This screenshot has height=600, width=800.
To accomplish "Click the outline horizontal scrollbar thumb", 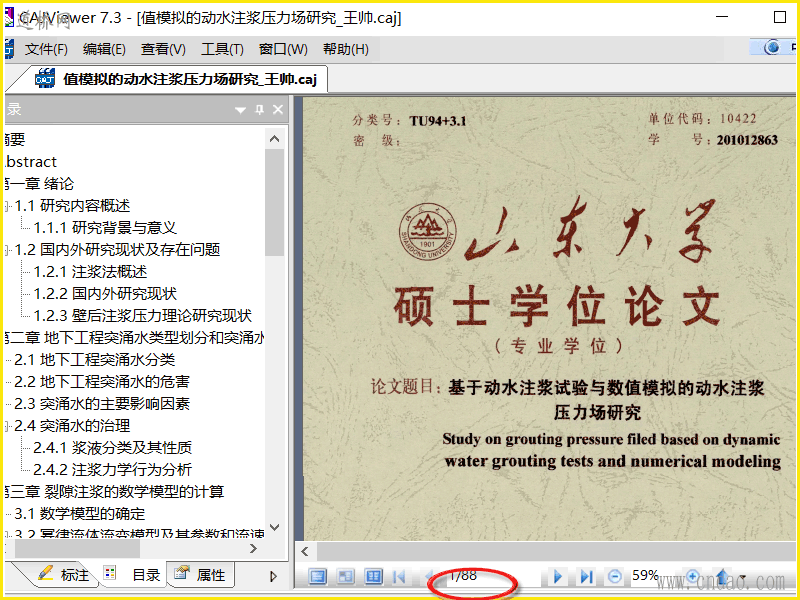I will pos(77,548).
